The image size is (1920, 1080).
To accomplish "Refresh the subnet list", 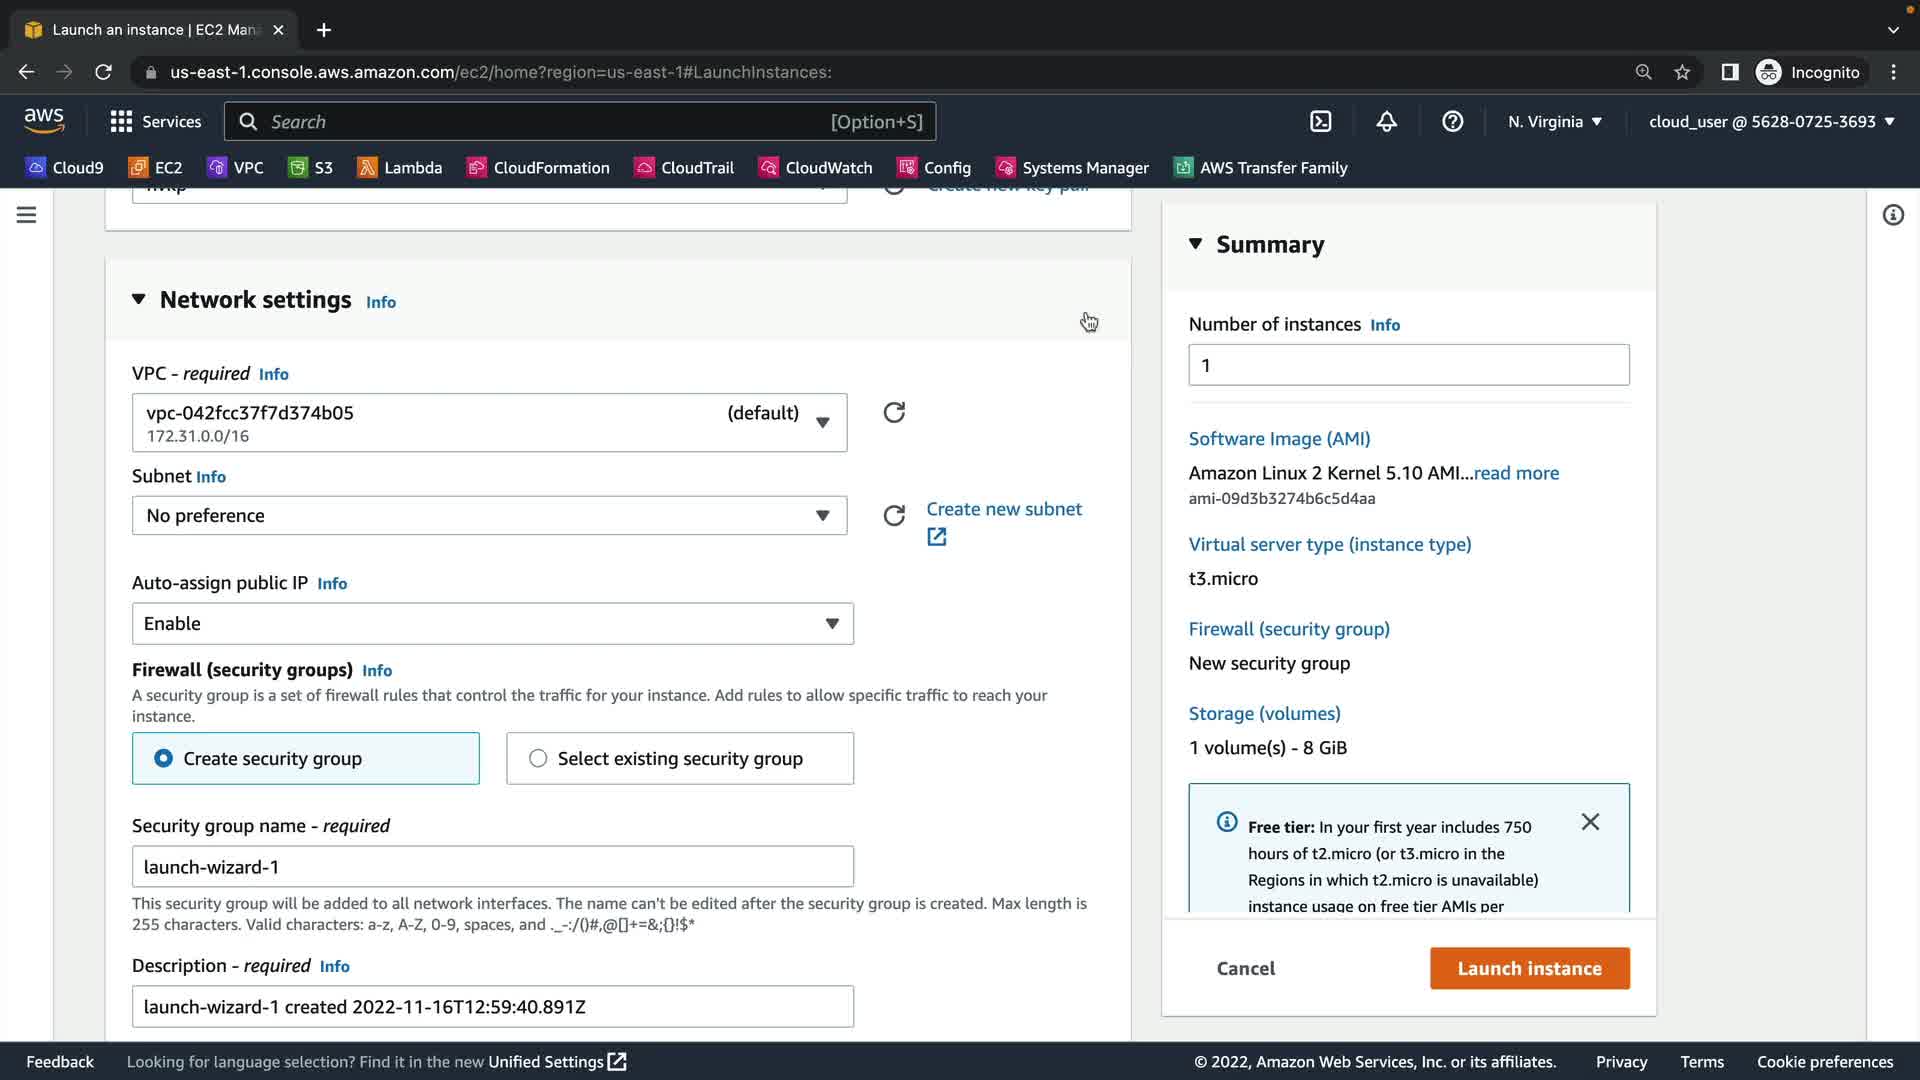I will [x=894, y=516].
